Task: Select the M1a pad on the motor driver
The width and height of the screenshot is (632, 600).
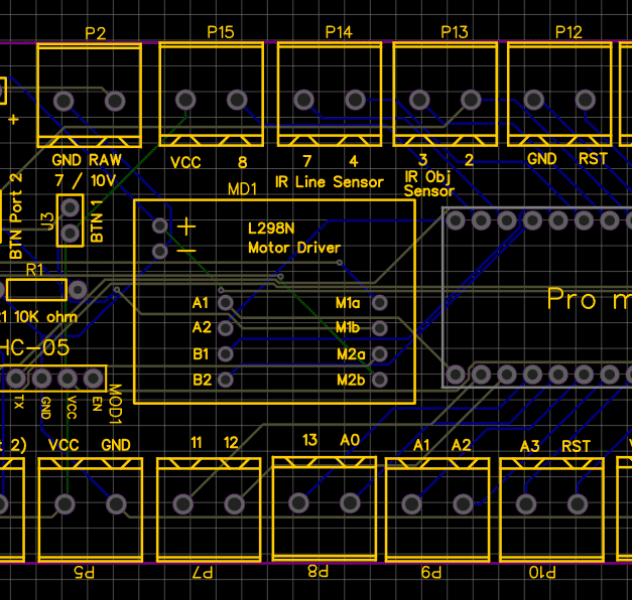Action: tap(380, 303)
